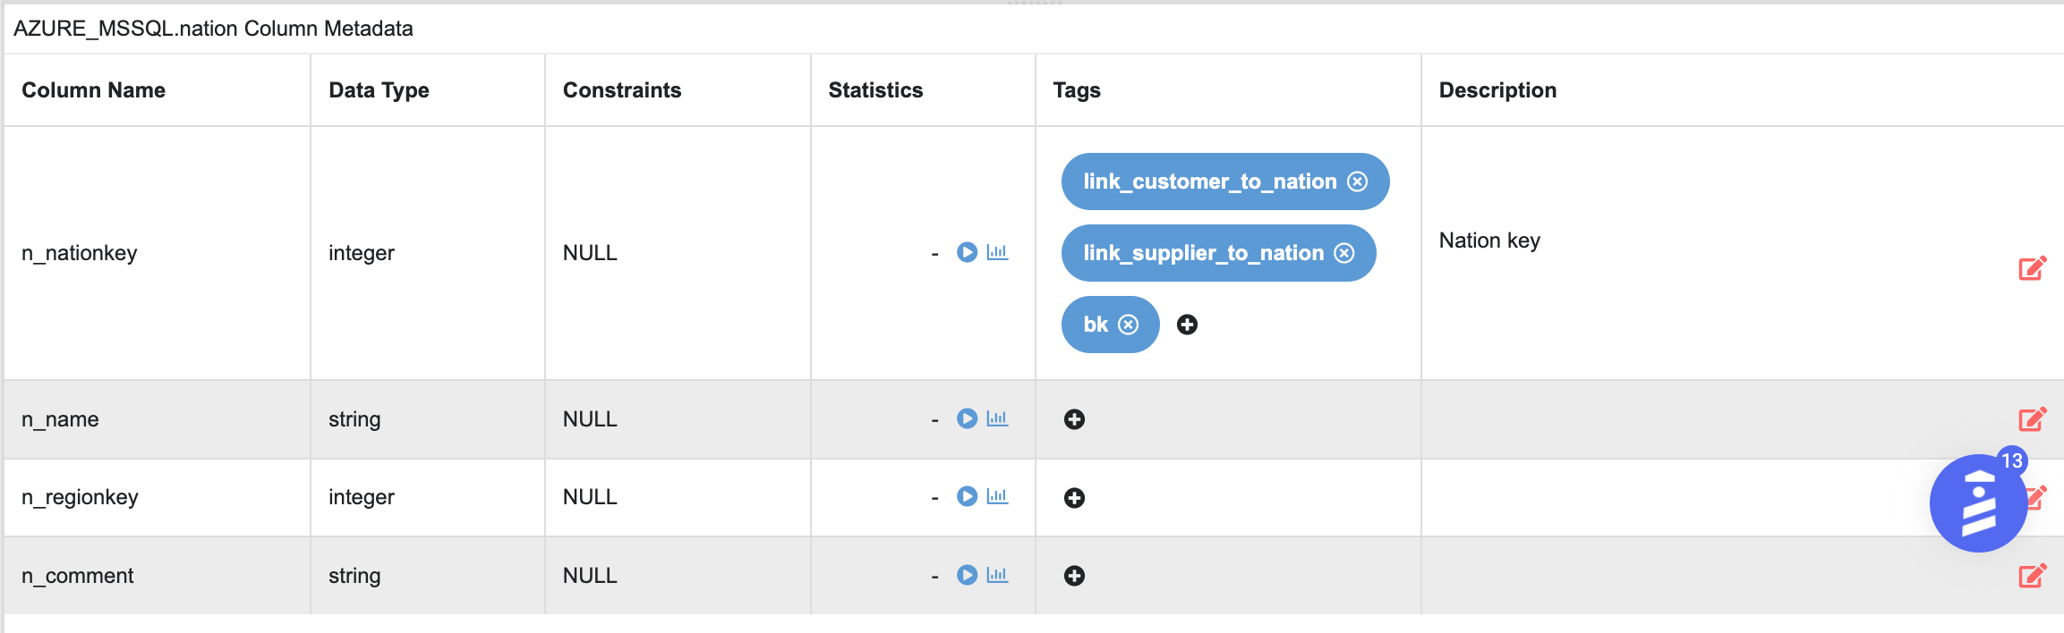Open statistics chart for n_nationkey

point(997,252)
